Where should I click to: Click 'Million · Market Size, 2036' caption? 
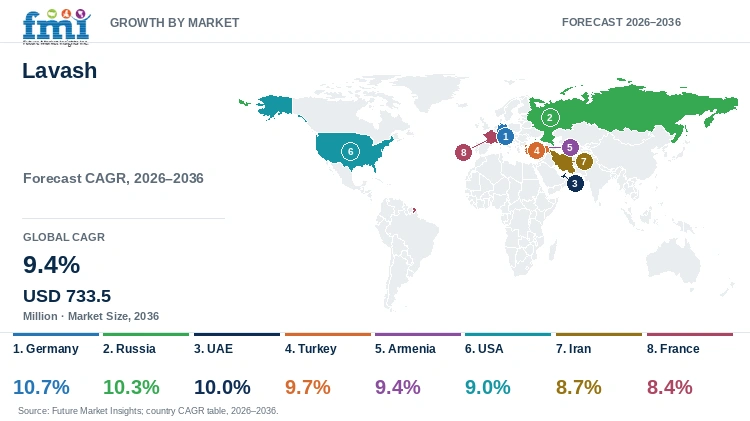pyautogui.click(x=91, y=316)
